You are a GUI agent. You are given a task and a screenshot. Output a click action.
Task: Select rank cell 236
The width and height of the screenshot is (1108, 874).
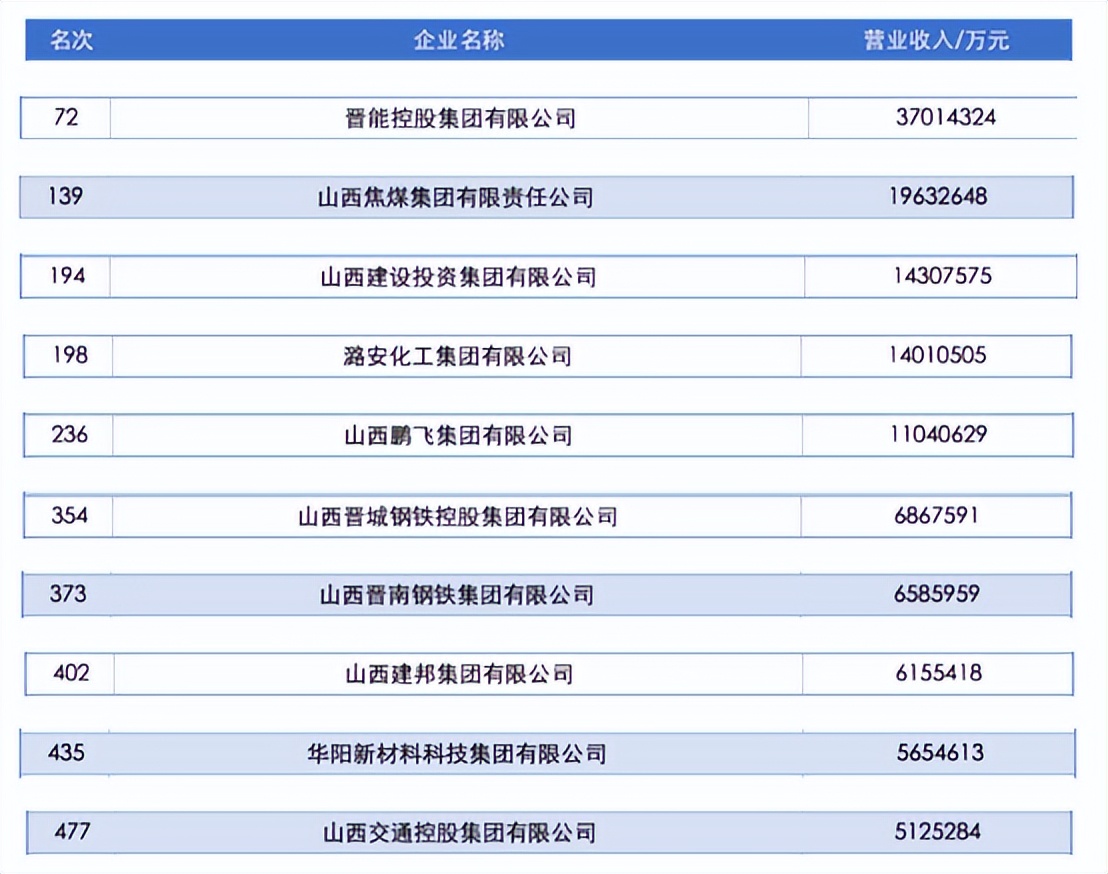pos(69,435)
